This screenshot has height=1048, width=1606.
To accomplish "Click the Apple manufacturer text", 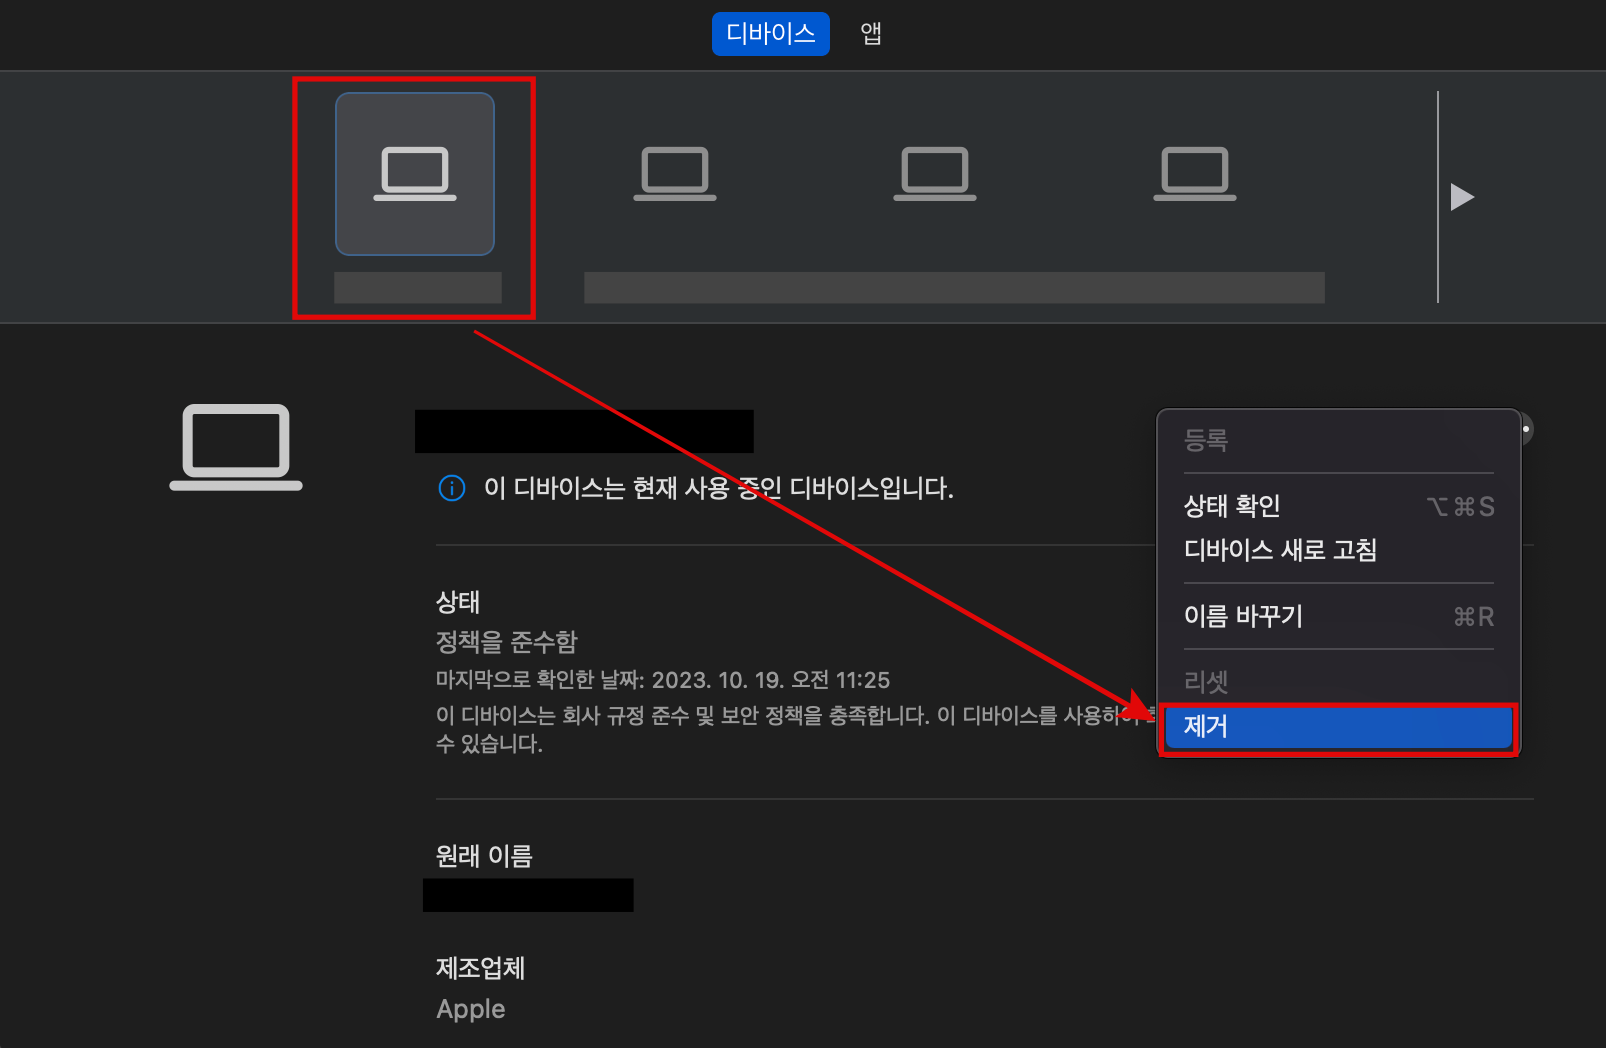I will tap(470, 1008).
